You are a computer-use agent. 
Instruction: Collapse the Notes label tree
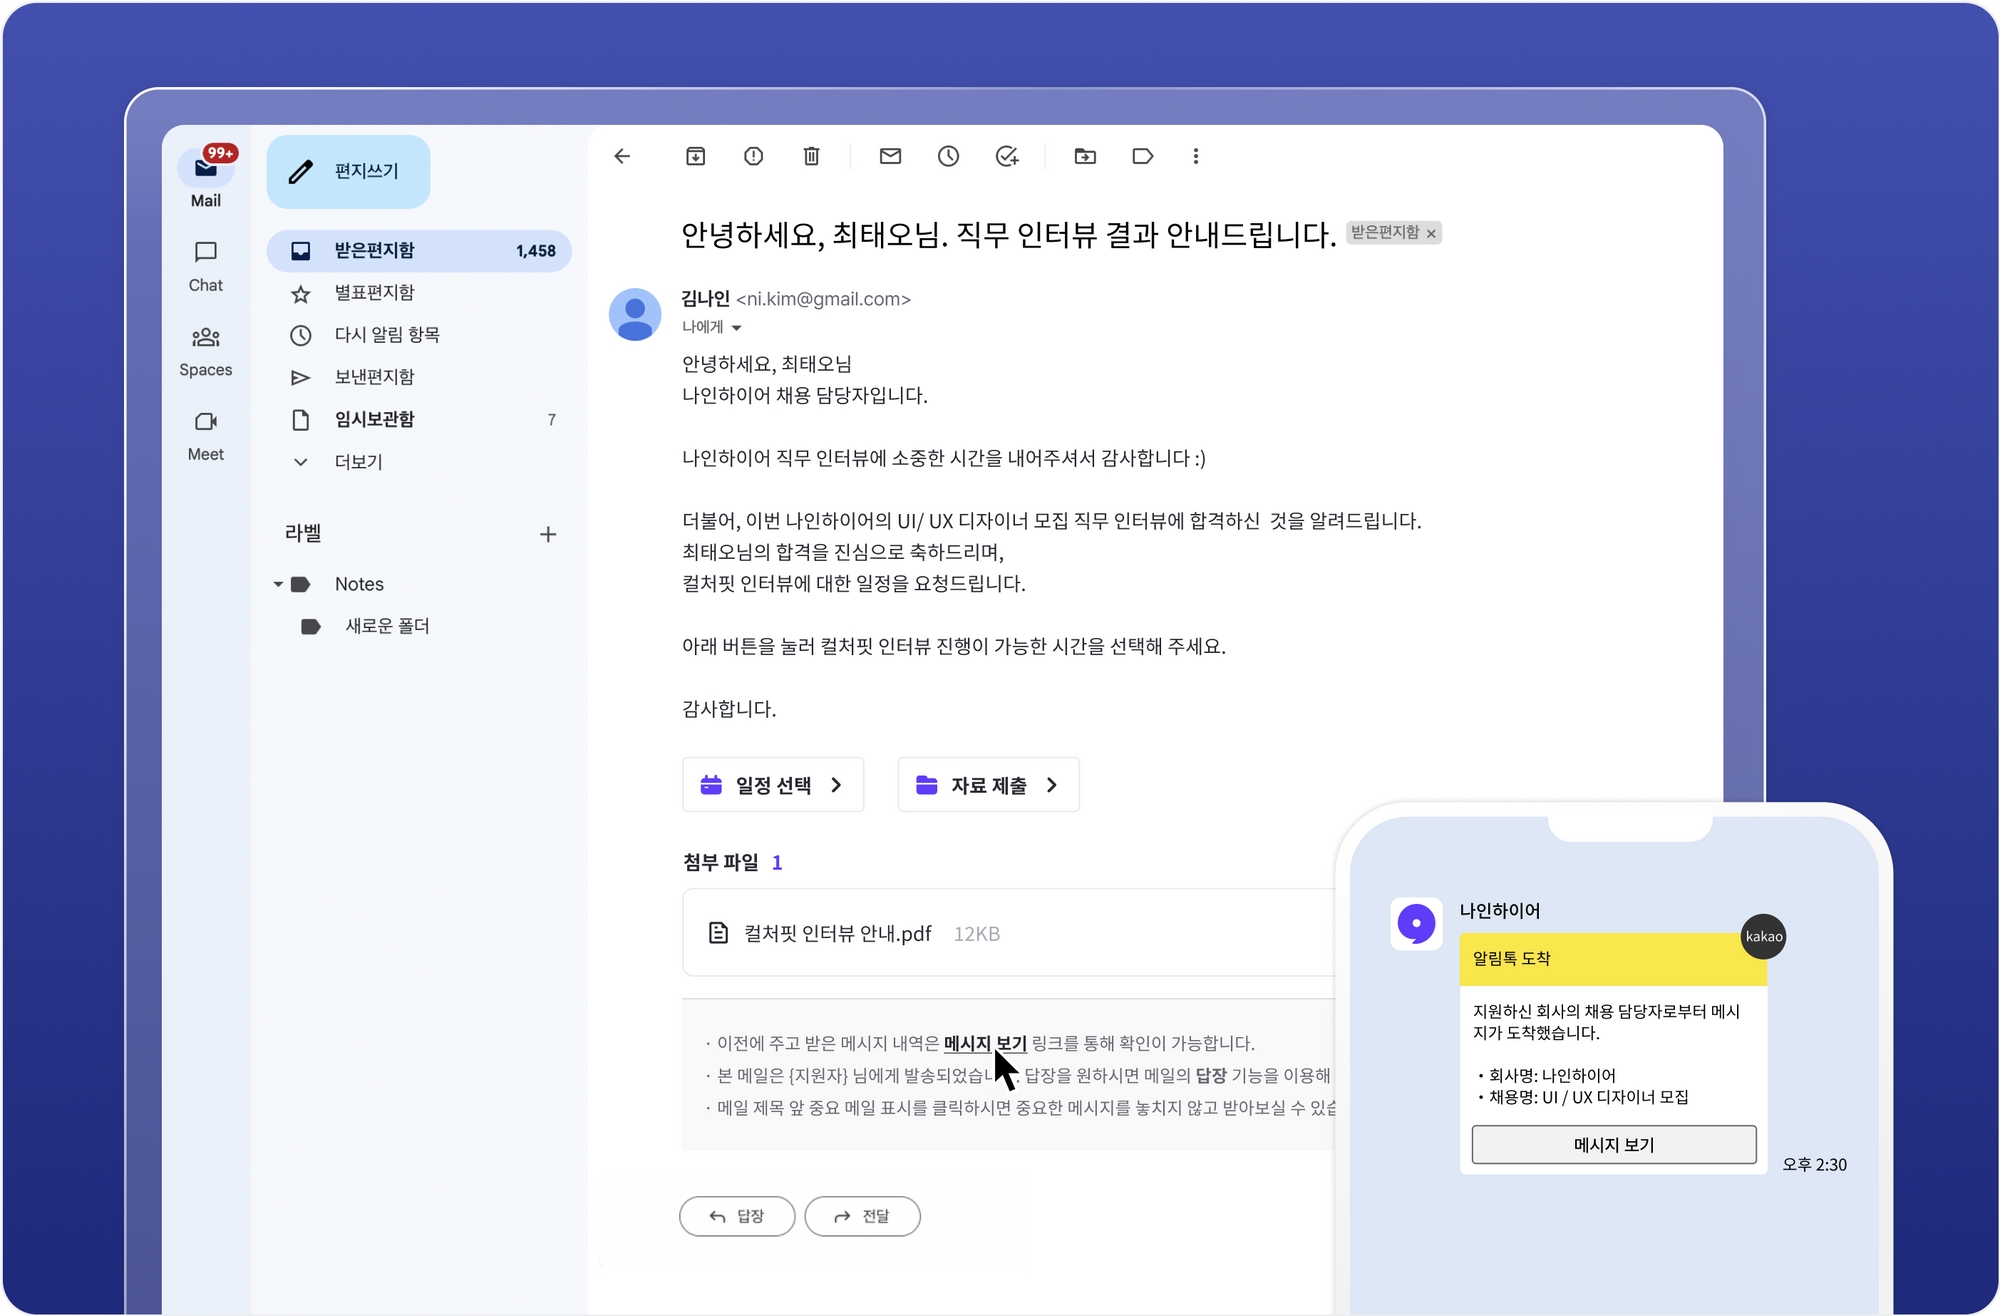pos(278,584)
